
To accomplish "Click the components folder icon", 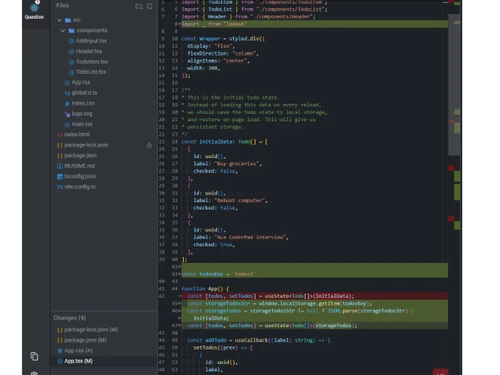I will click(71, 30).
